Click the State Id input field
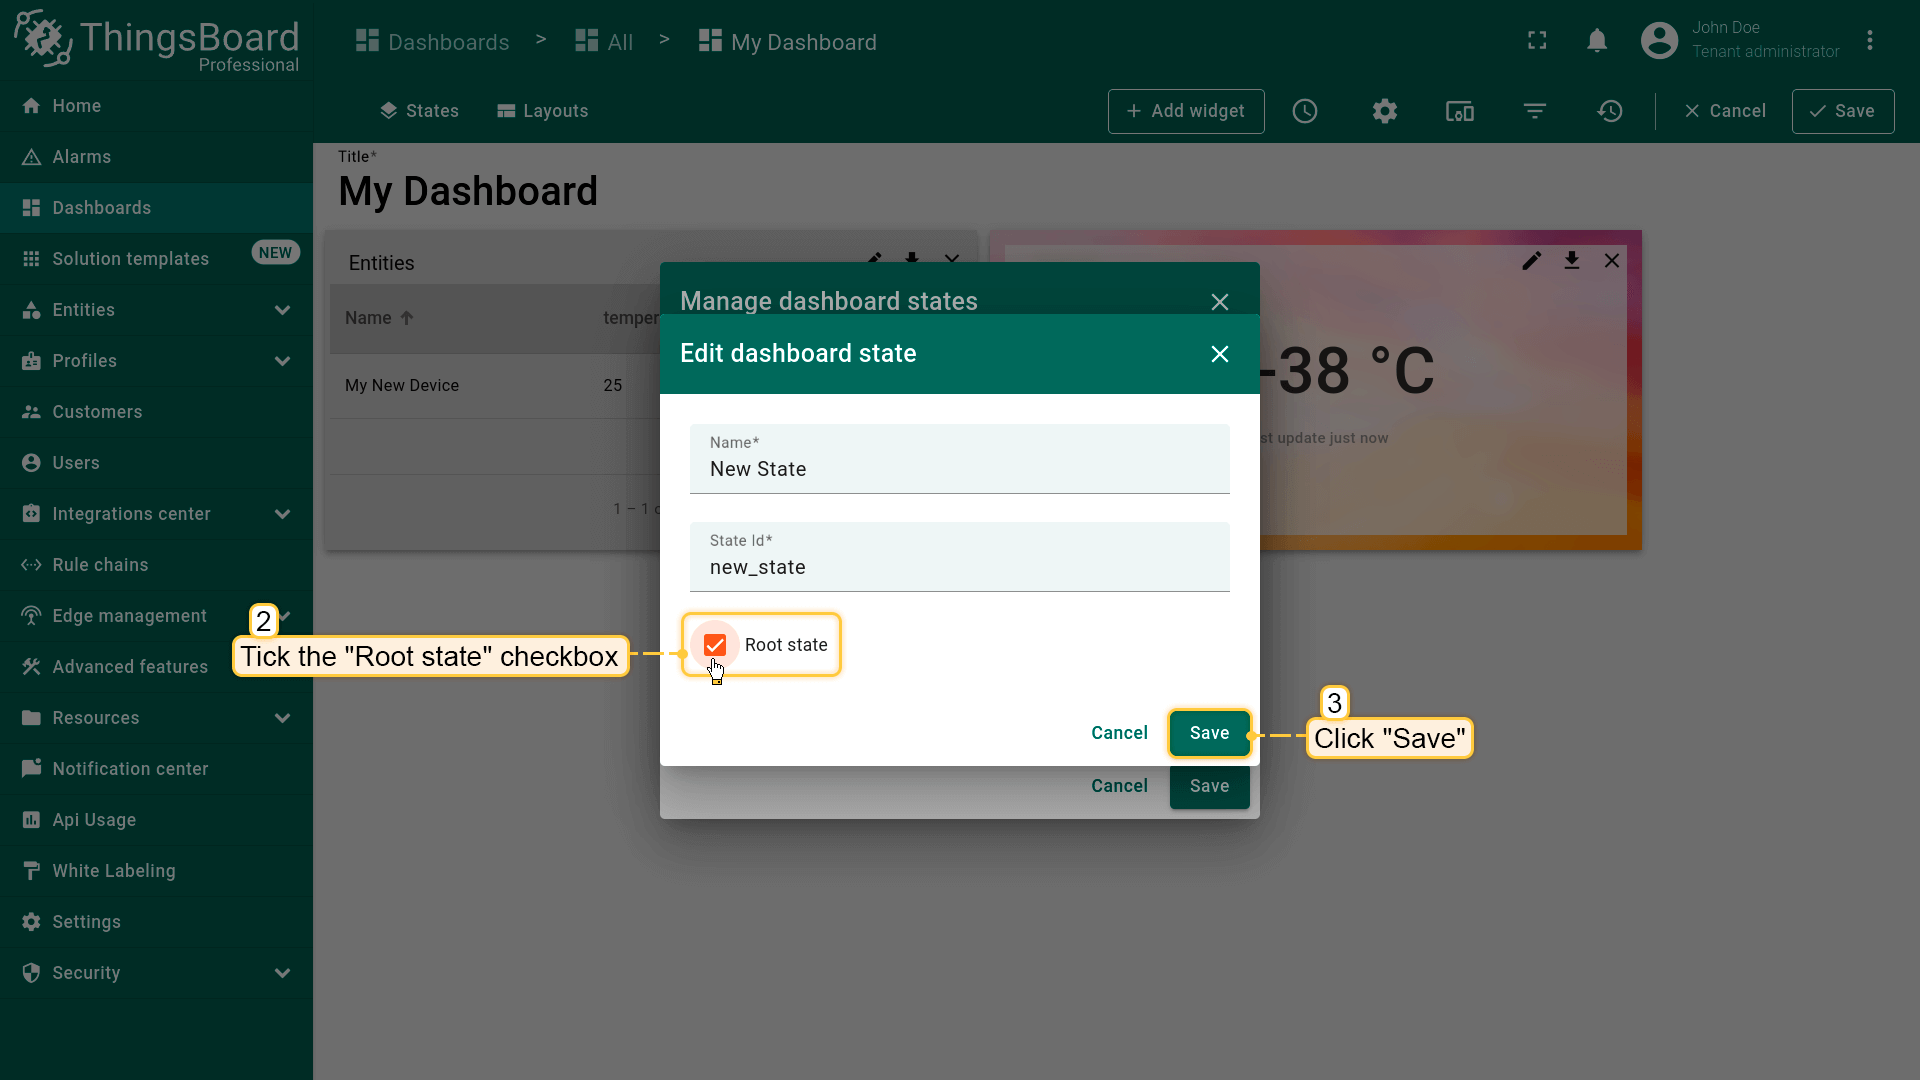 coord(959,567)
